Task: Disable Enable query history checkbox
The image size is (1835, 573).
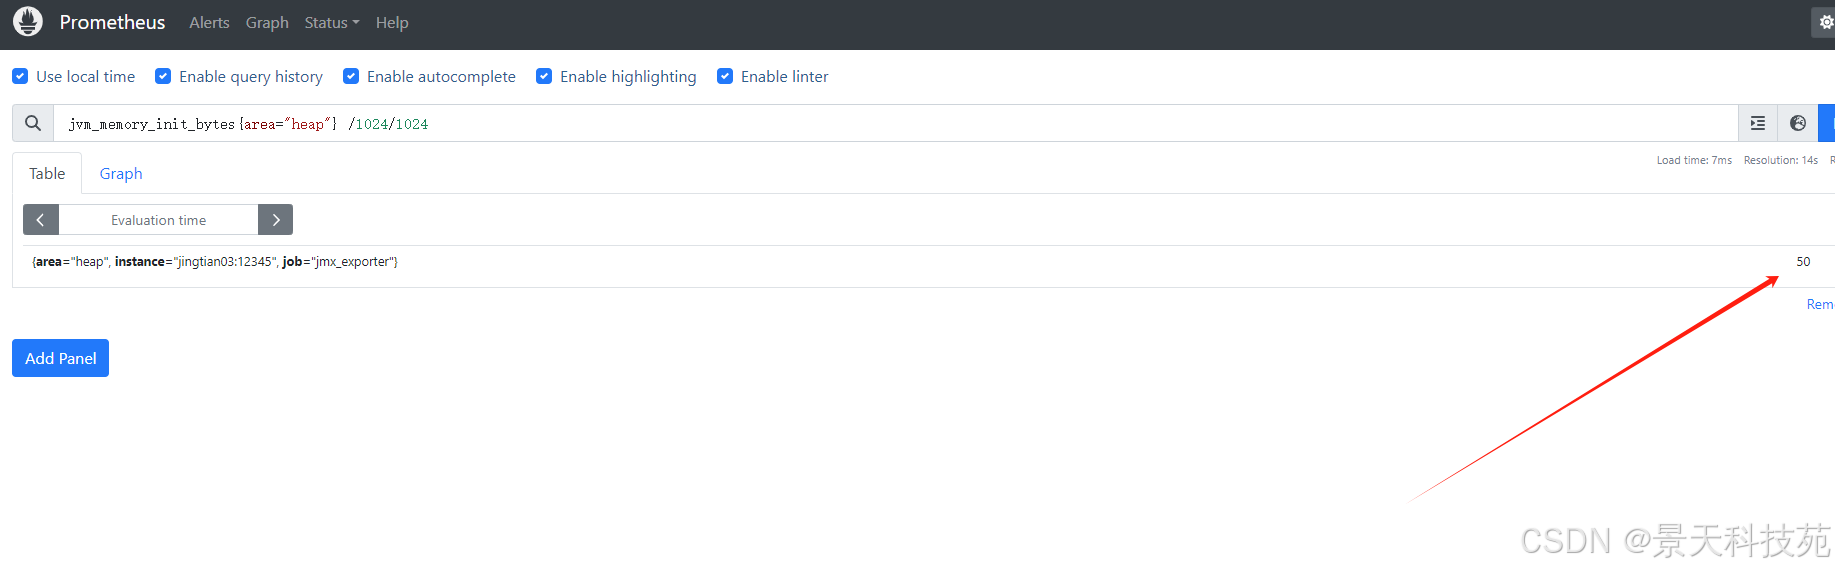Action: pyautogui.click(x=163, y=76)
